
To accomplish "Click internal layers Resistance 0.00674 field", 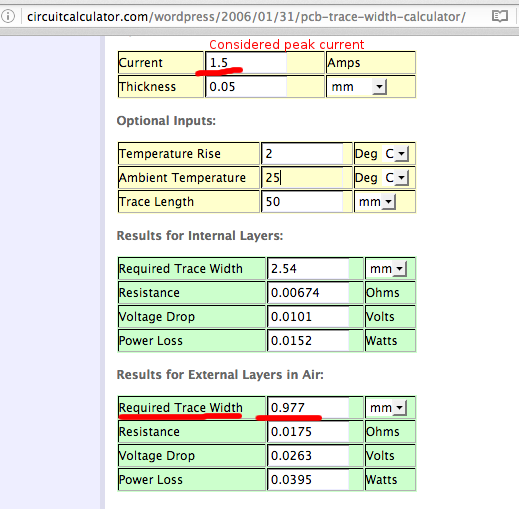I will pyautogui.click(x=308, y=292).
